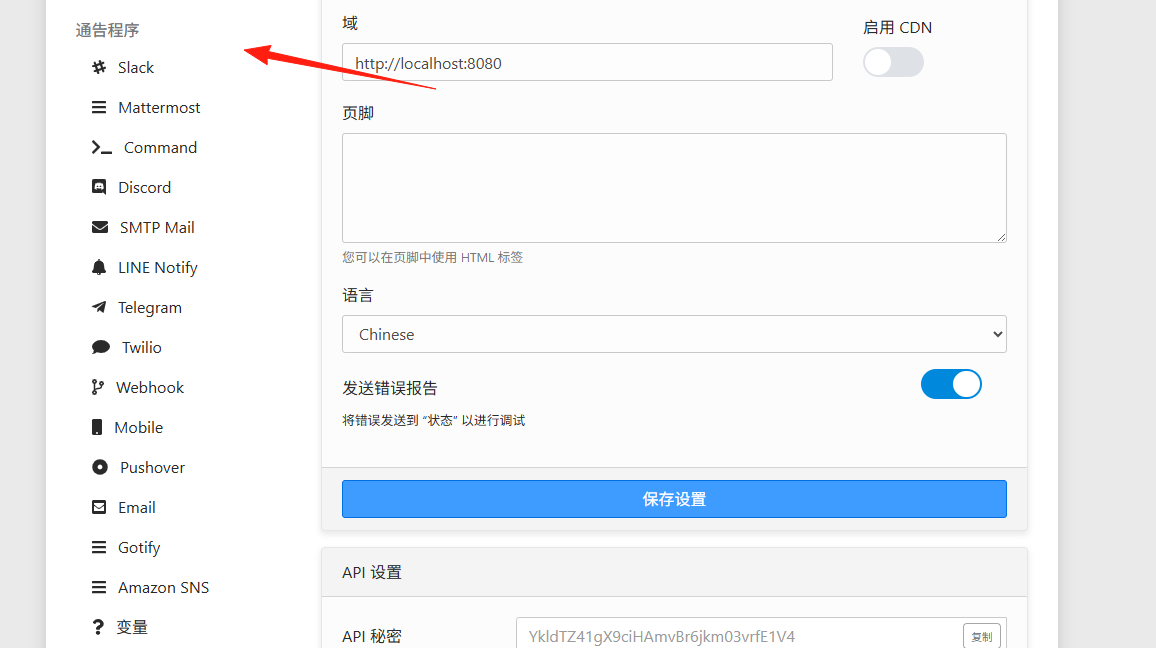
Task: Click the Webhook branch icon
Action: point(97,387)
